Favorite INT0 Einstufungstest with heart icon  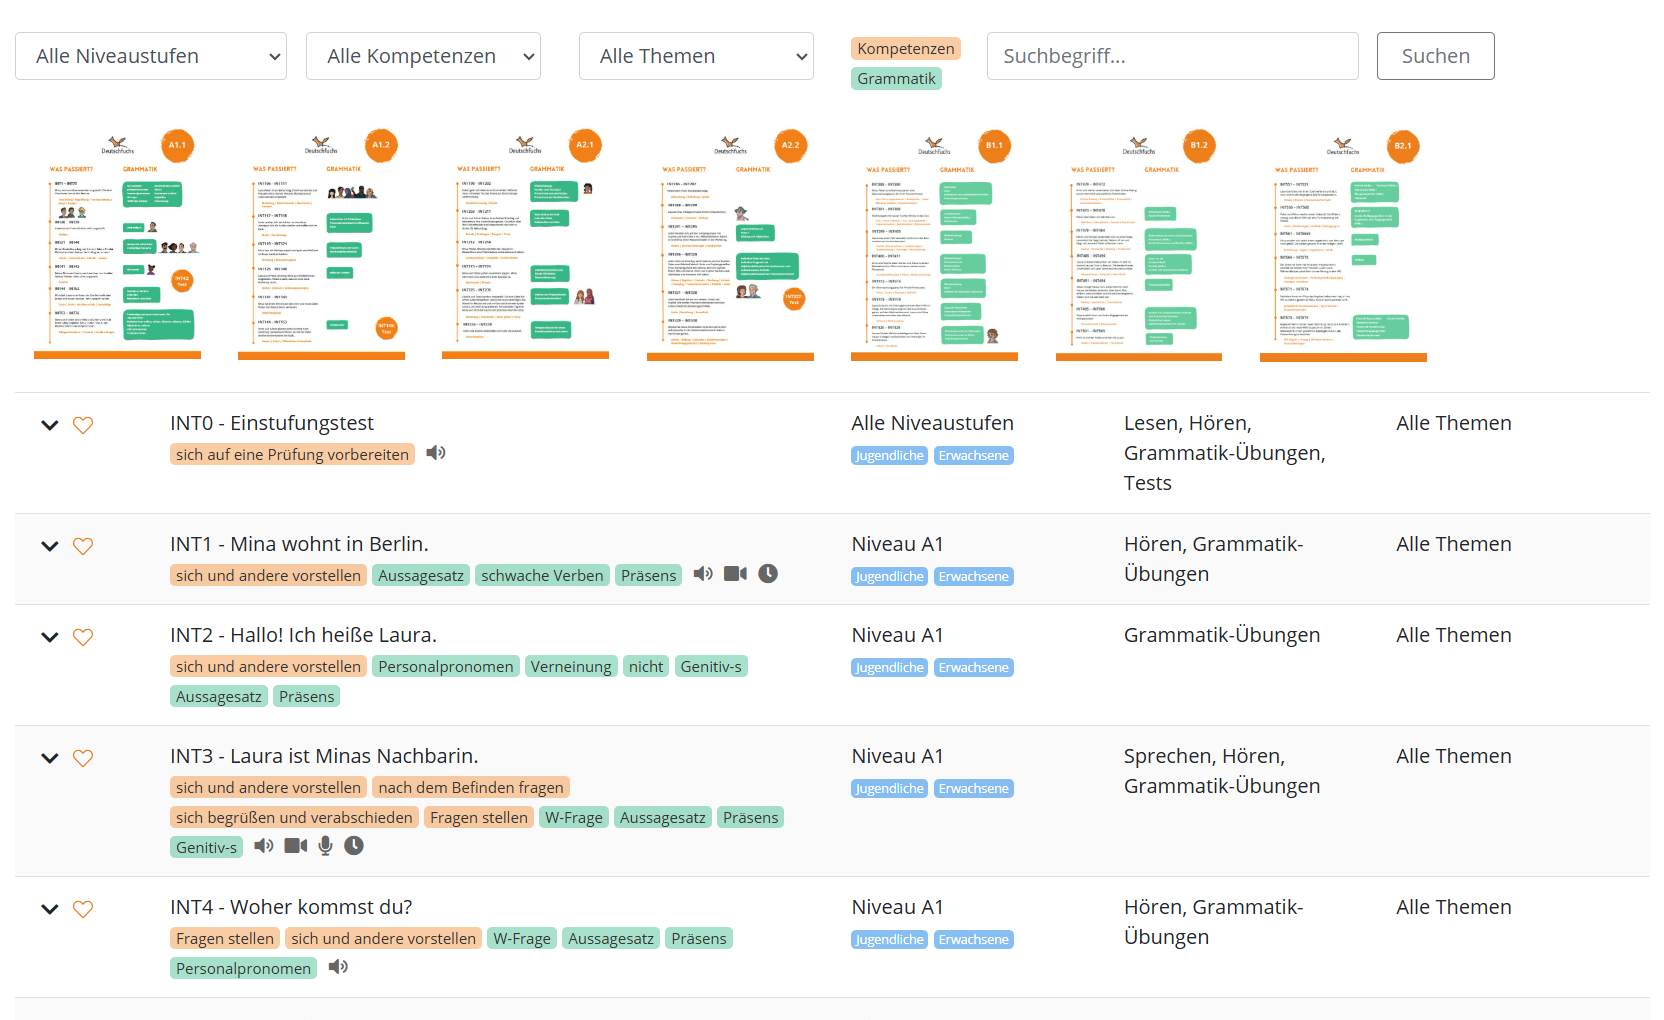[83, 425]
